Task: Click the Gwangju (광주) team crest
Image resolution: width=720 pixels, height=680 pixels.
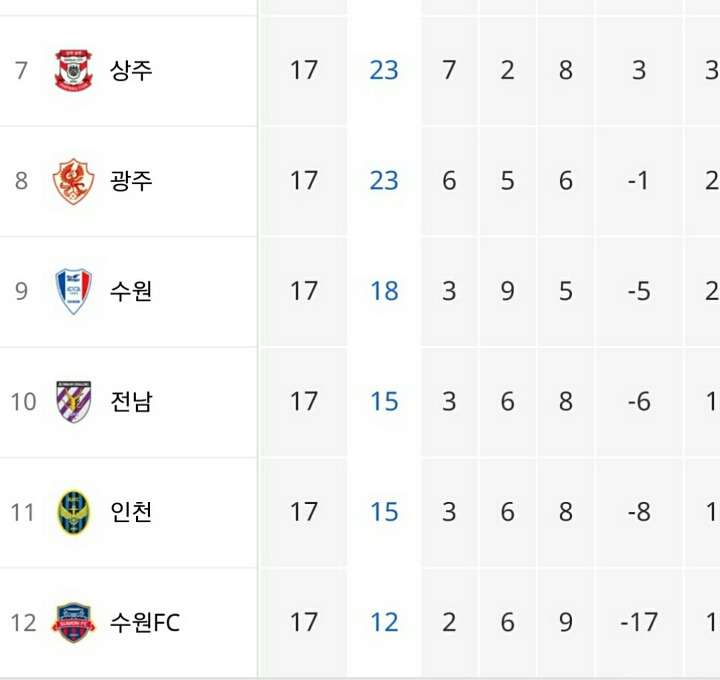Action: pos(73,181)
